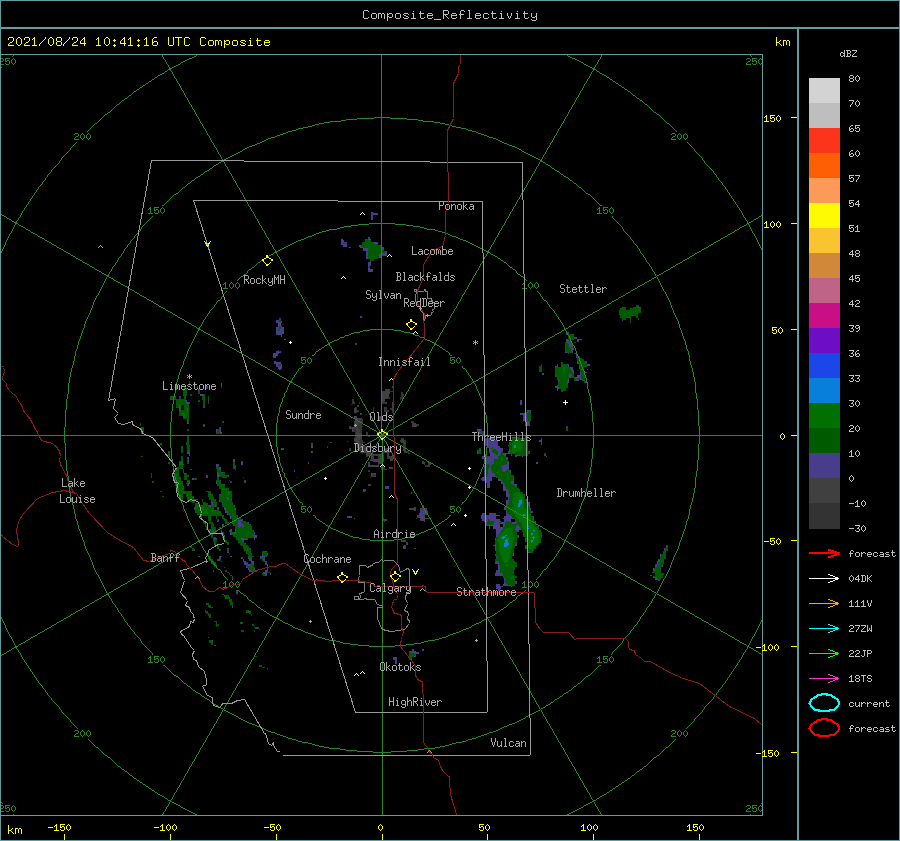Viewport: 900px width, 841px height.
Task: Click the white 04DK arrow legend icon
Action: coord(824,578)
